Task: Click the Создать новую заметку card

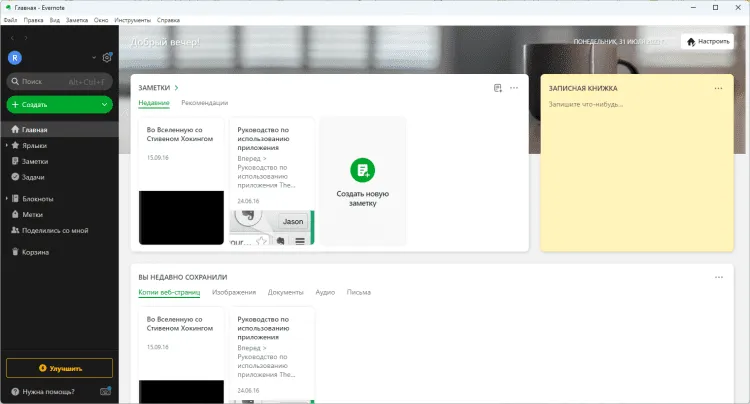Action: [363, 181]
